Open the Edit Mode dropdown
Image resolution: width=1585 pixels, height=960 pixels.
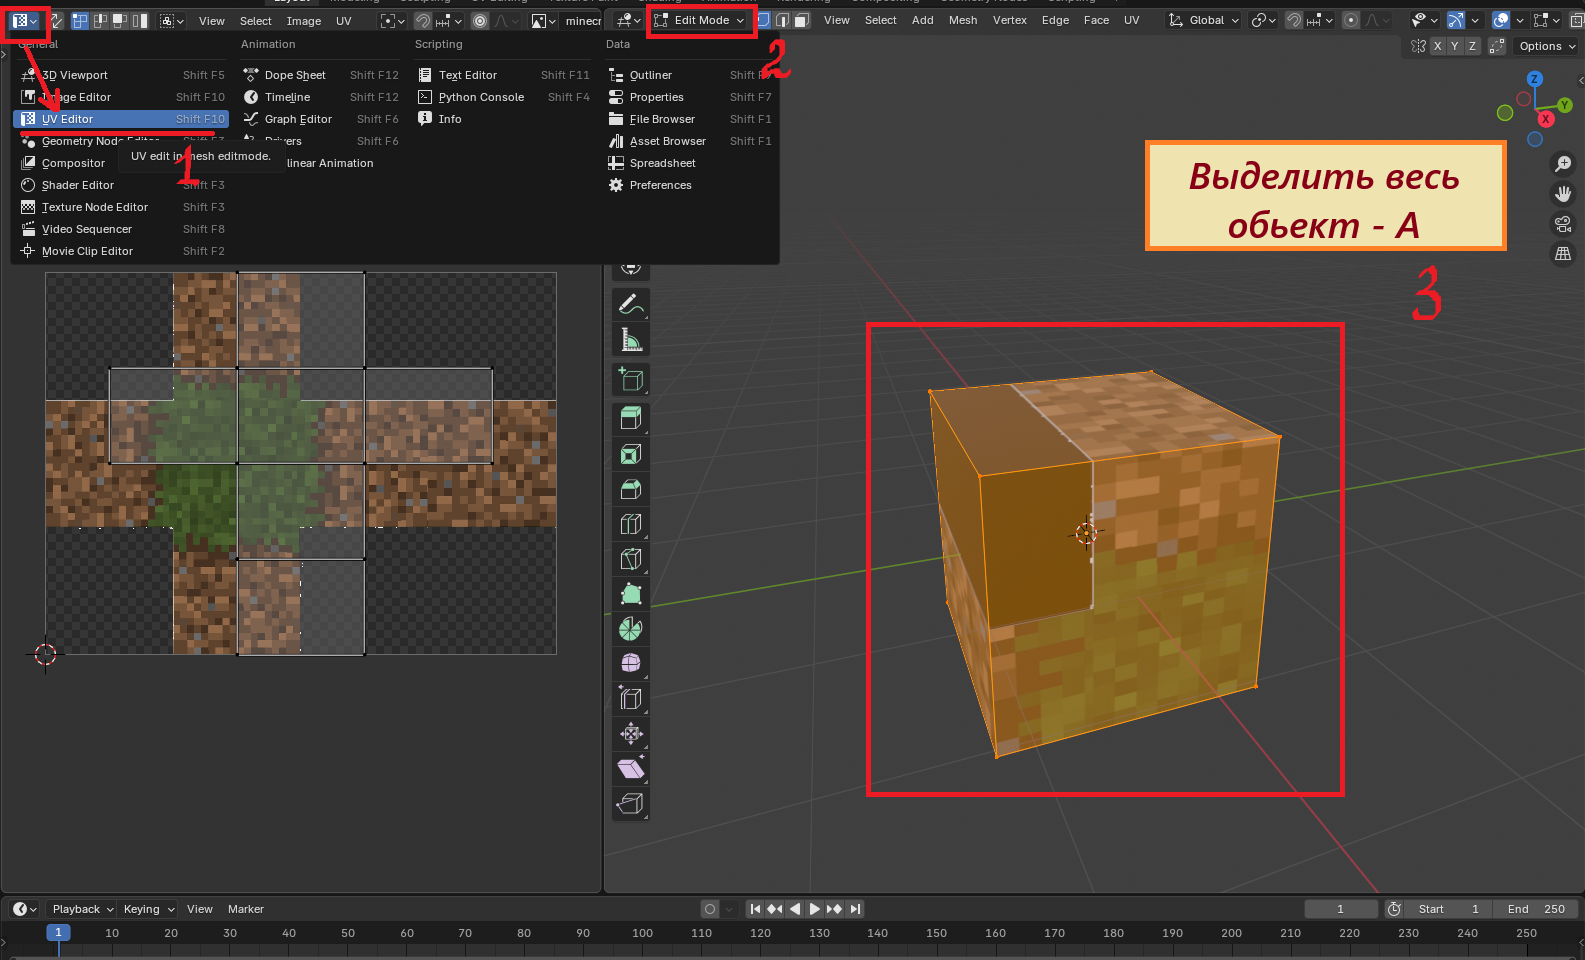[x=700, y=20]
